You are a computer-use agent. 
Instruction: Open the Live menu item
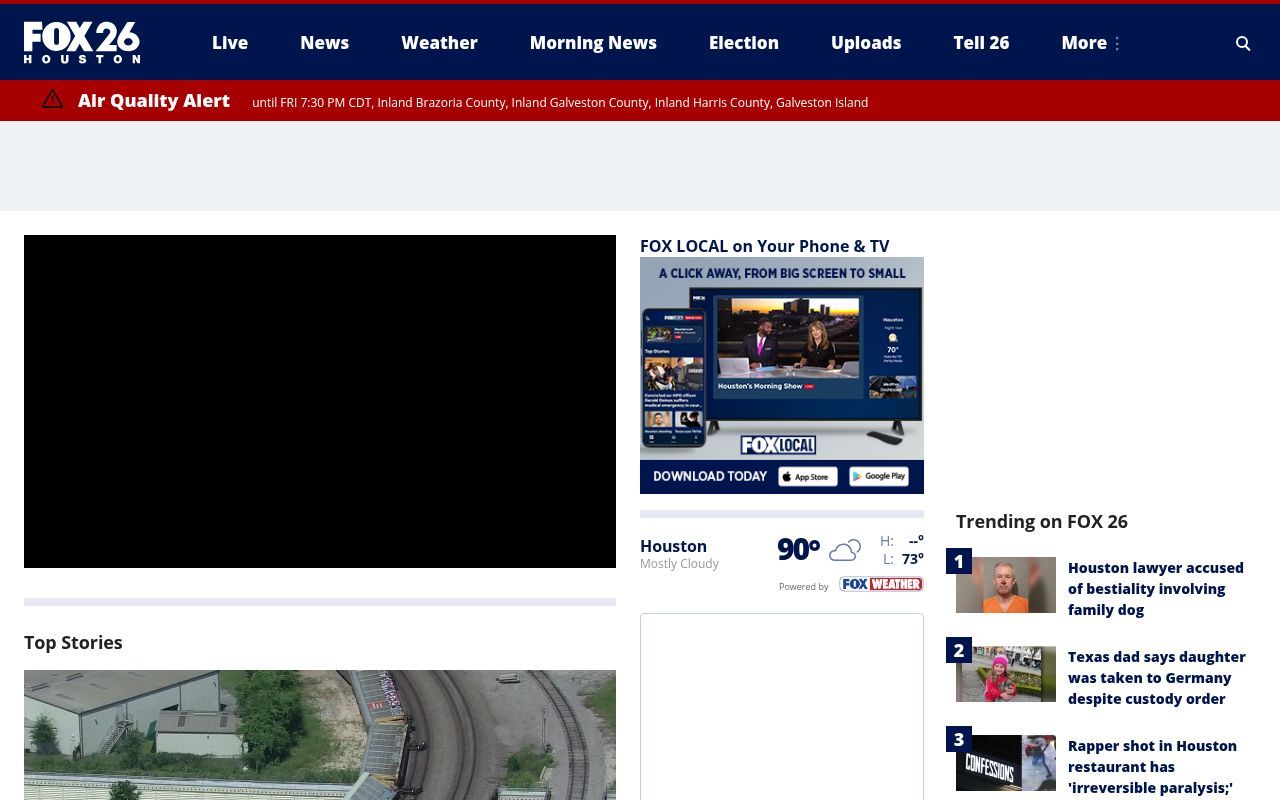[x=230, y=42]
